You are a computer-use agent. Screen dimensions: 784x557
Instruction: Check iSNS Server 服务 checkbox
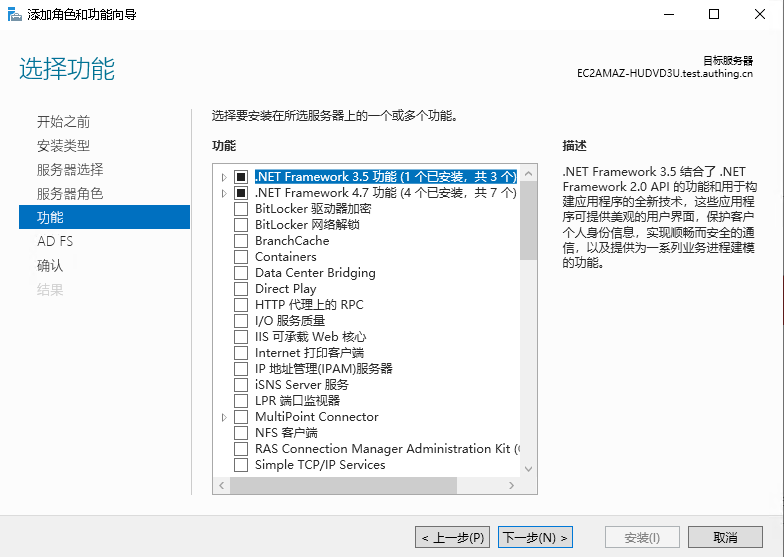pyautogui.click(x=241, y=385)
